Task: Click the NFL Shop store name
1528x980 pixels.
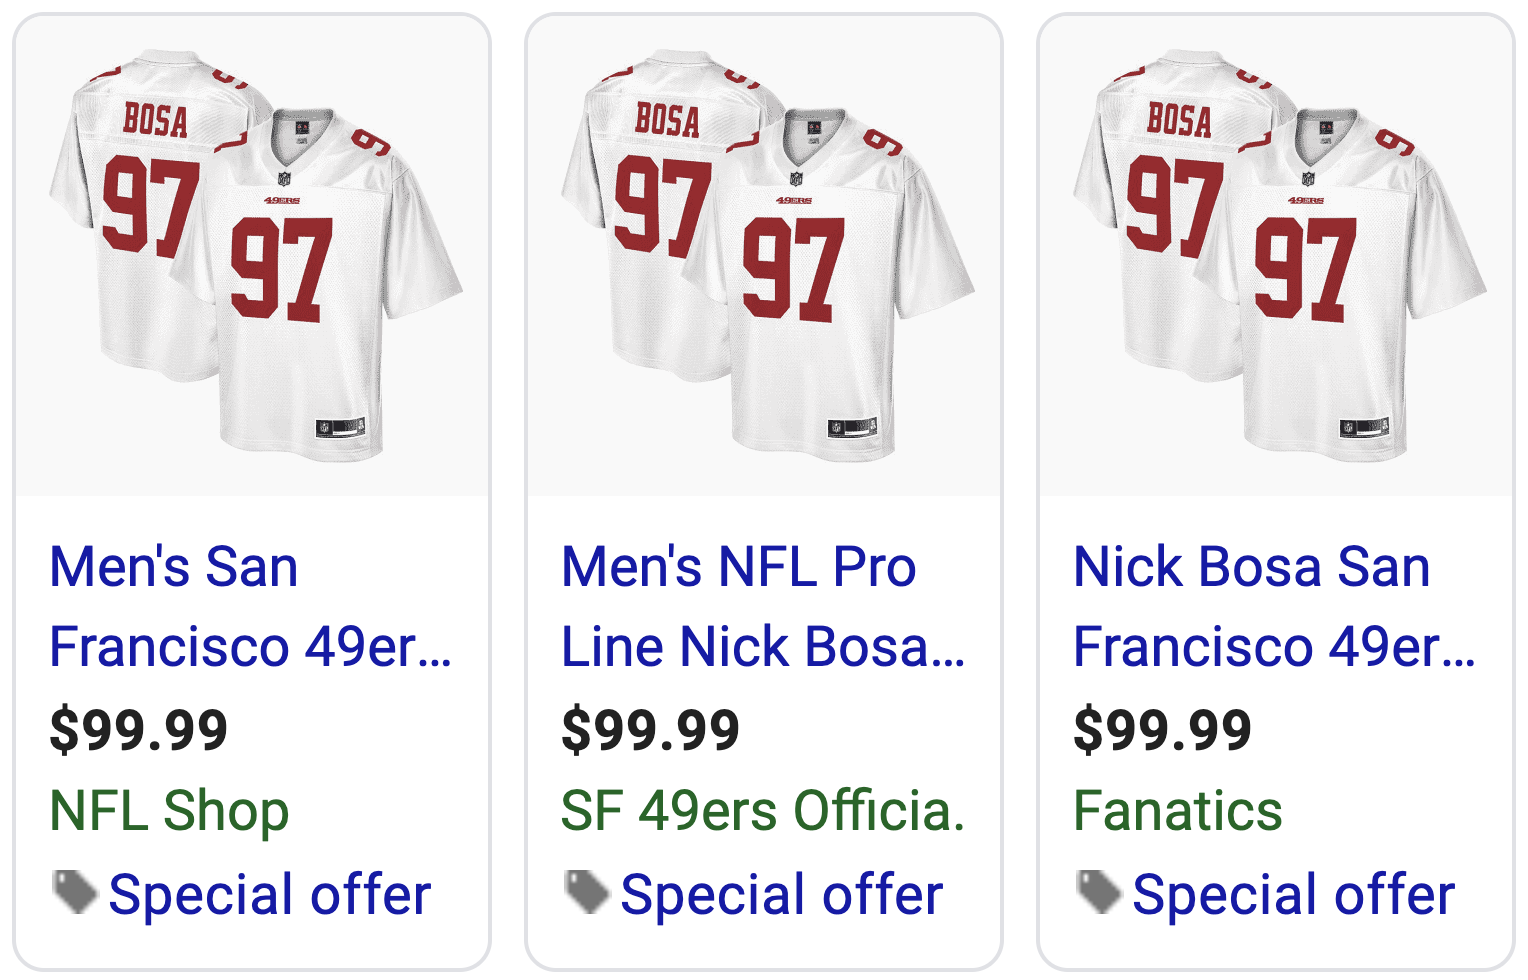Action: pos(169,810)
